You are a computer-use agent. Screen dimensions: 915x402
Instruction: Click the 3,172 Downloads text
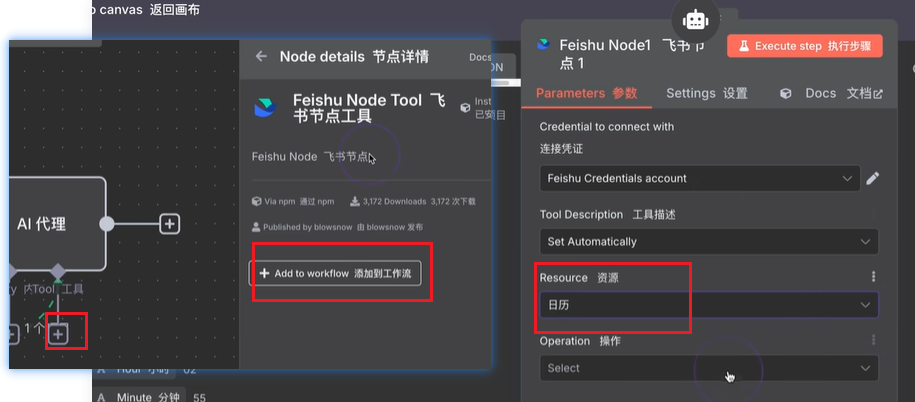tap(419, 201)
